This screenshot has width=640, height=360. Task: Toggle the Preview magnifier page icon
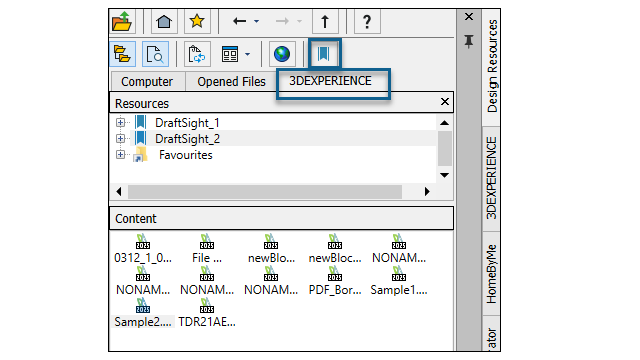[155, 54]
